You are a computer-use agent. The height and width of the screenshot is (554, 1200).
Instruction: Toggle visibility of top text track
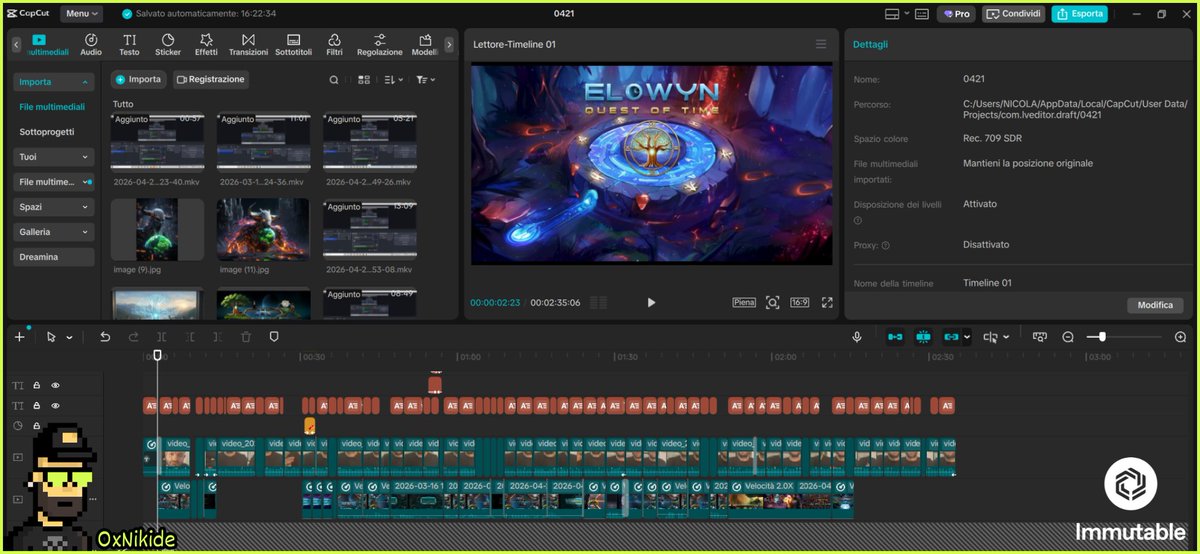click(x=56, y=385)
